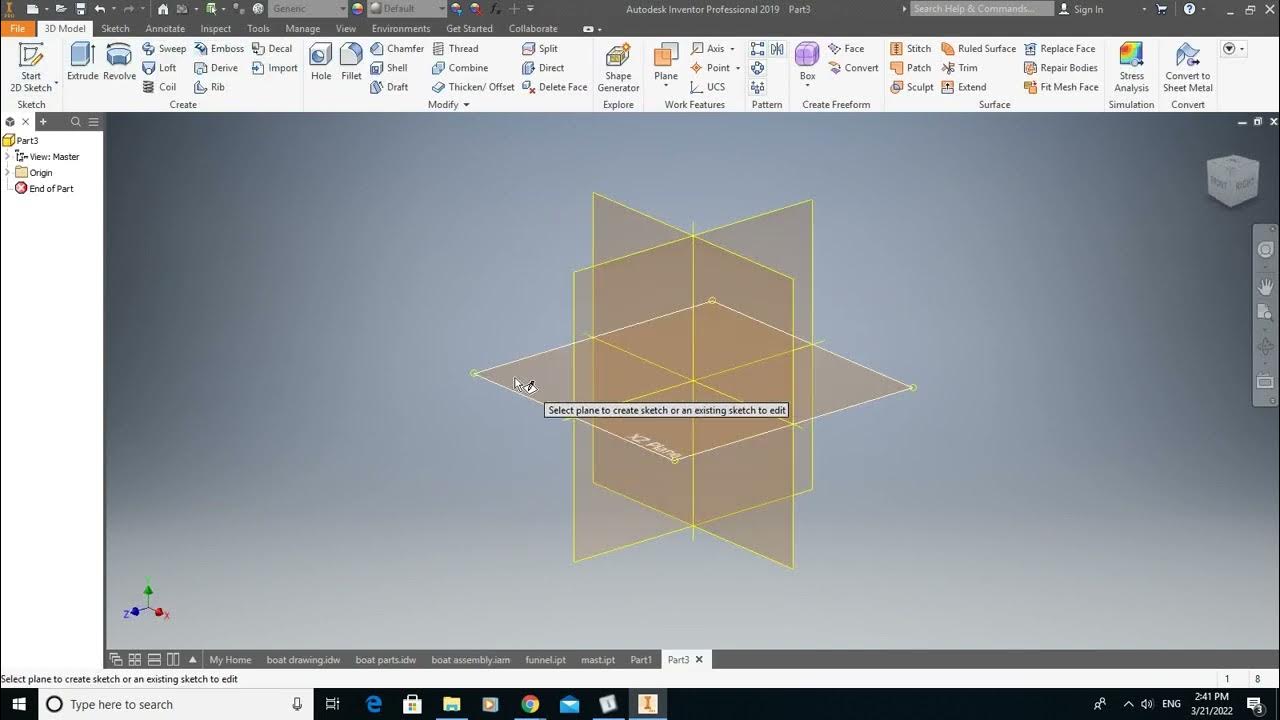1280x720 pixels.
Task: Select the Emboss tool
Action: click(x=219, y=48)
